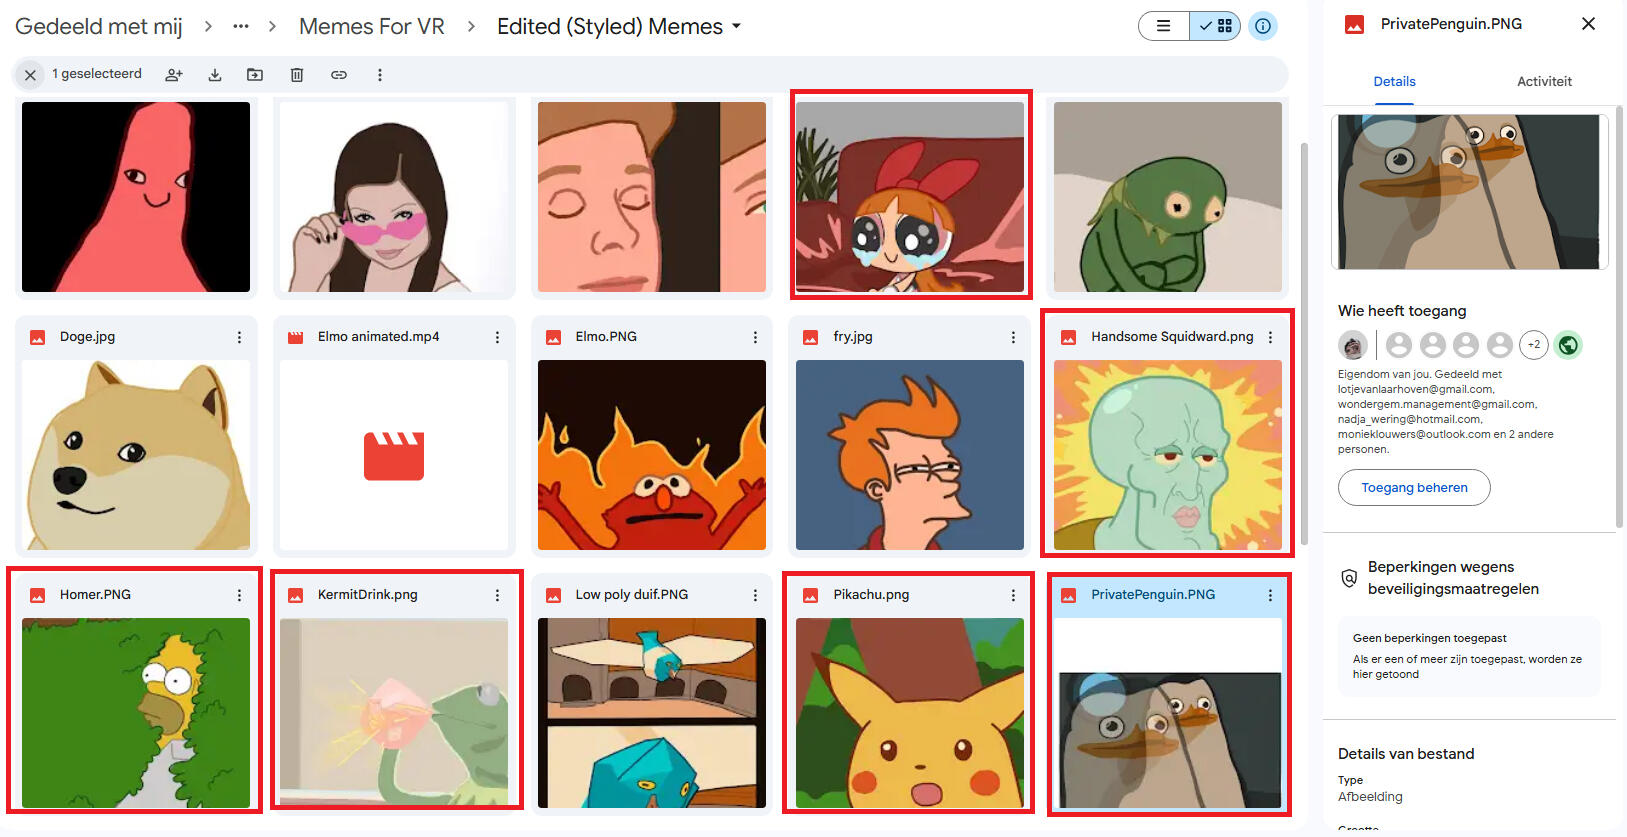This screenshot has height=837, width=1627.
Task: Click the move to folder icon
Action: pyautogui.click(x=255, y=75)
